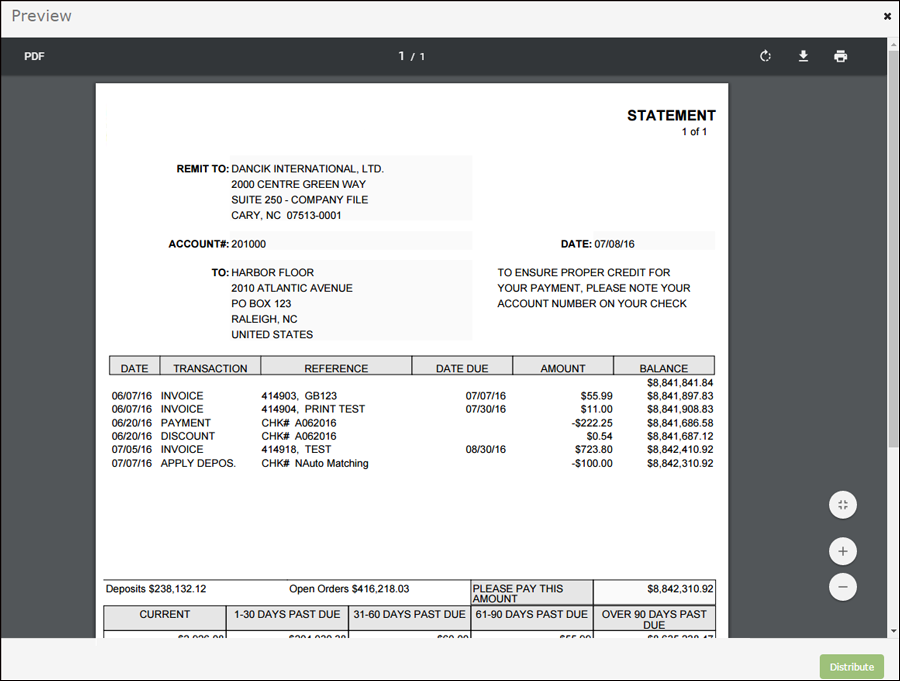Screen dimensions: 900x681
Task: Click the REFERENCE column header
Action: point(336,368)
